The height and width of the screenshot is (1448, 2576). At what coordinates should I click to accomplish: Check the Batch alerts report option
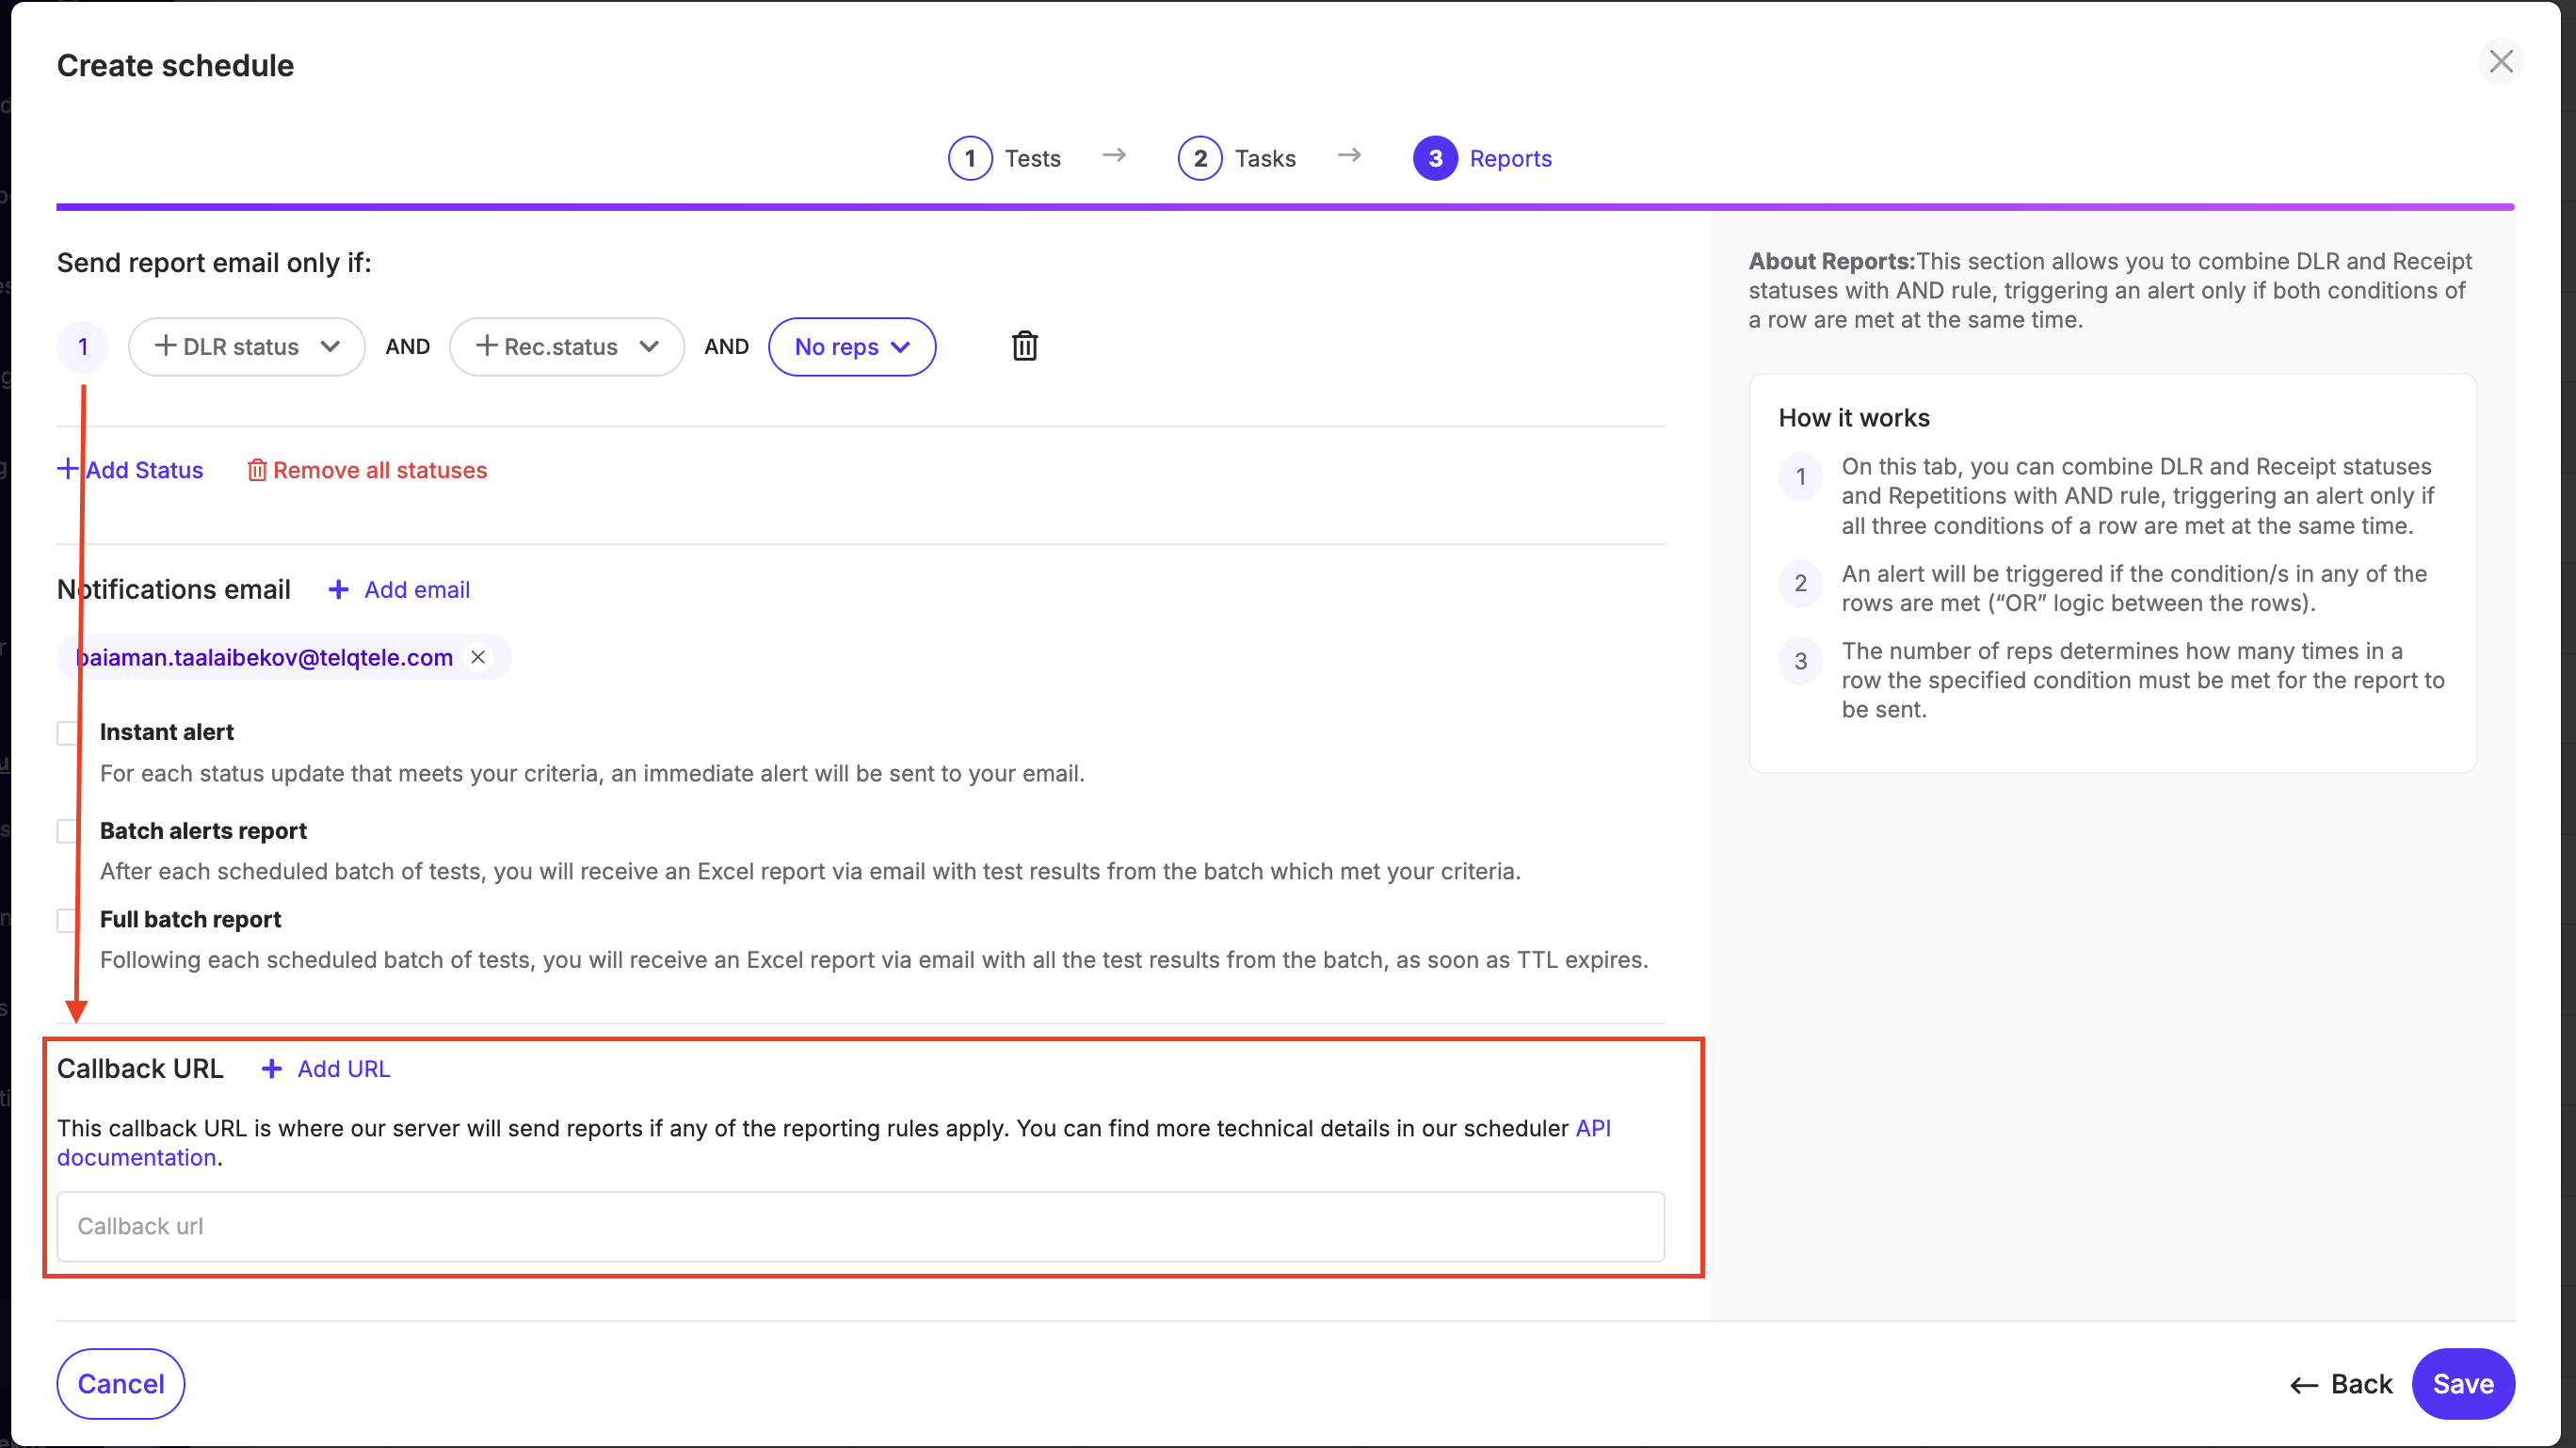[x=68, y=831]
